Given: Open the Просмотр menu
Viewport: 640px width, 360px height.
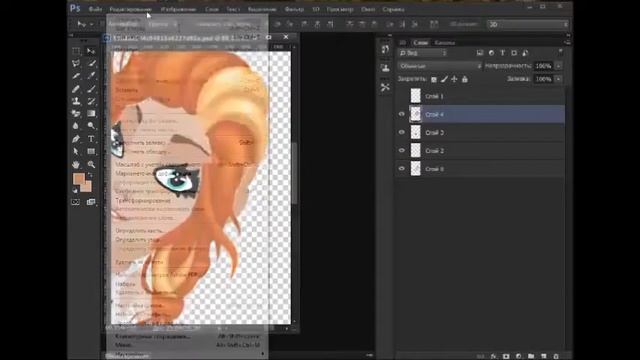Looking at the screenshot, I should [x=340, y=9].
